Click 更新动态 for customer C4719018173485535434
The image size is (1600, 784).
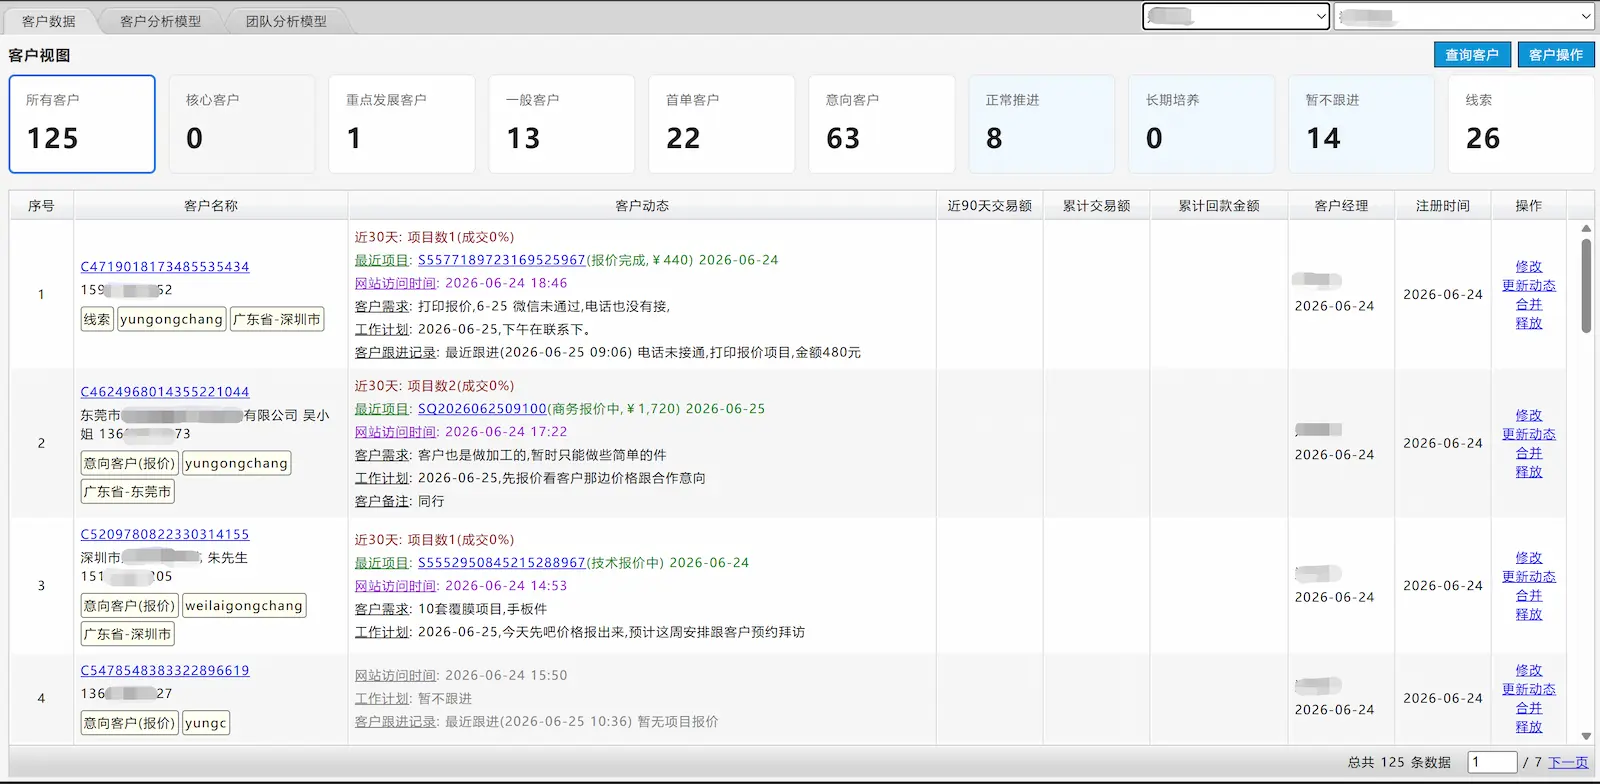[x=1528, y=286]
